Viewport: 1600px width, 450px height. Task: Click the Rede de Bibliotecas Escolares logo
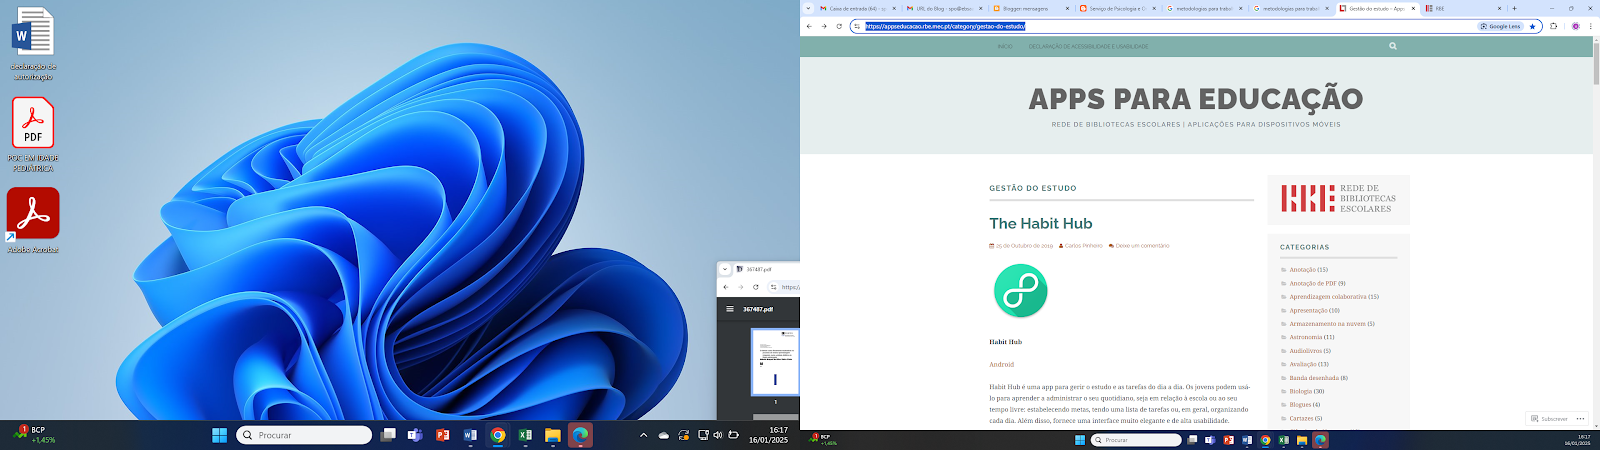click(x=1338, y=198)
